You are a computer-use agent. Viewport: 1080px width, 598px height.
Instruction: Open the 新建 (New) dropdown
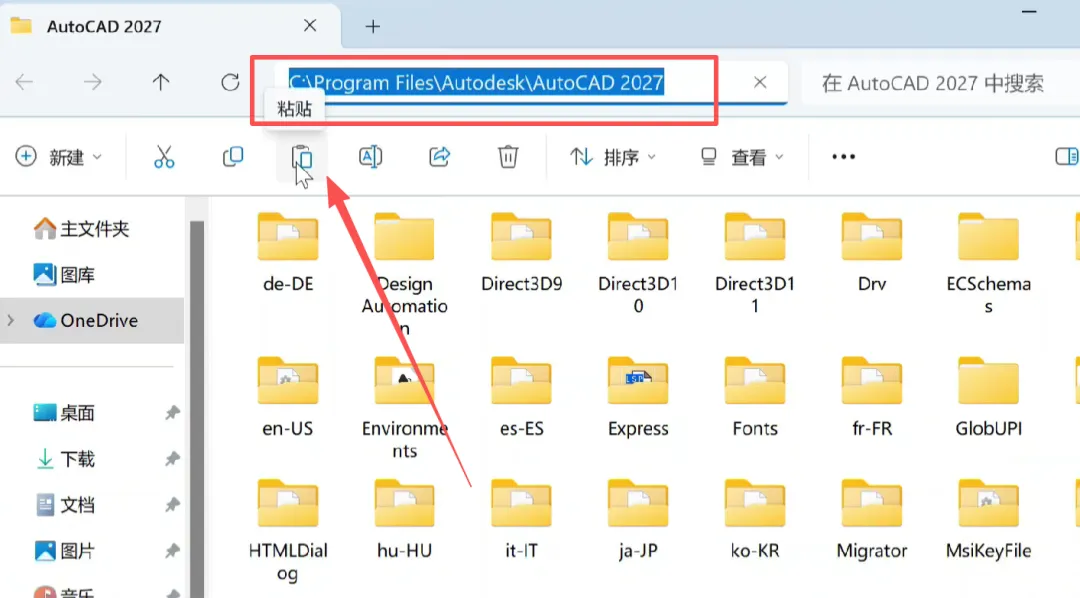(x=59, y=157)
